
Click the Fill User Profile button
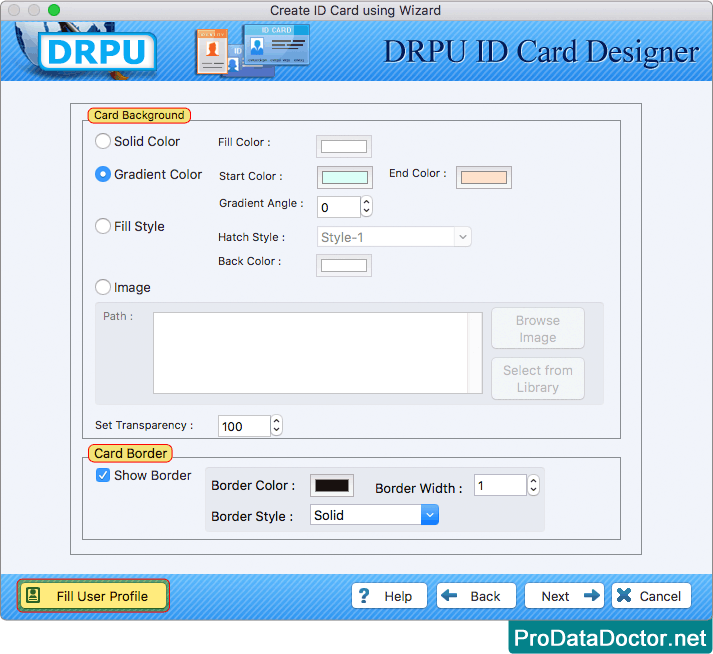[93, 596]
